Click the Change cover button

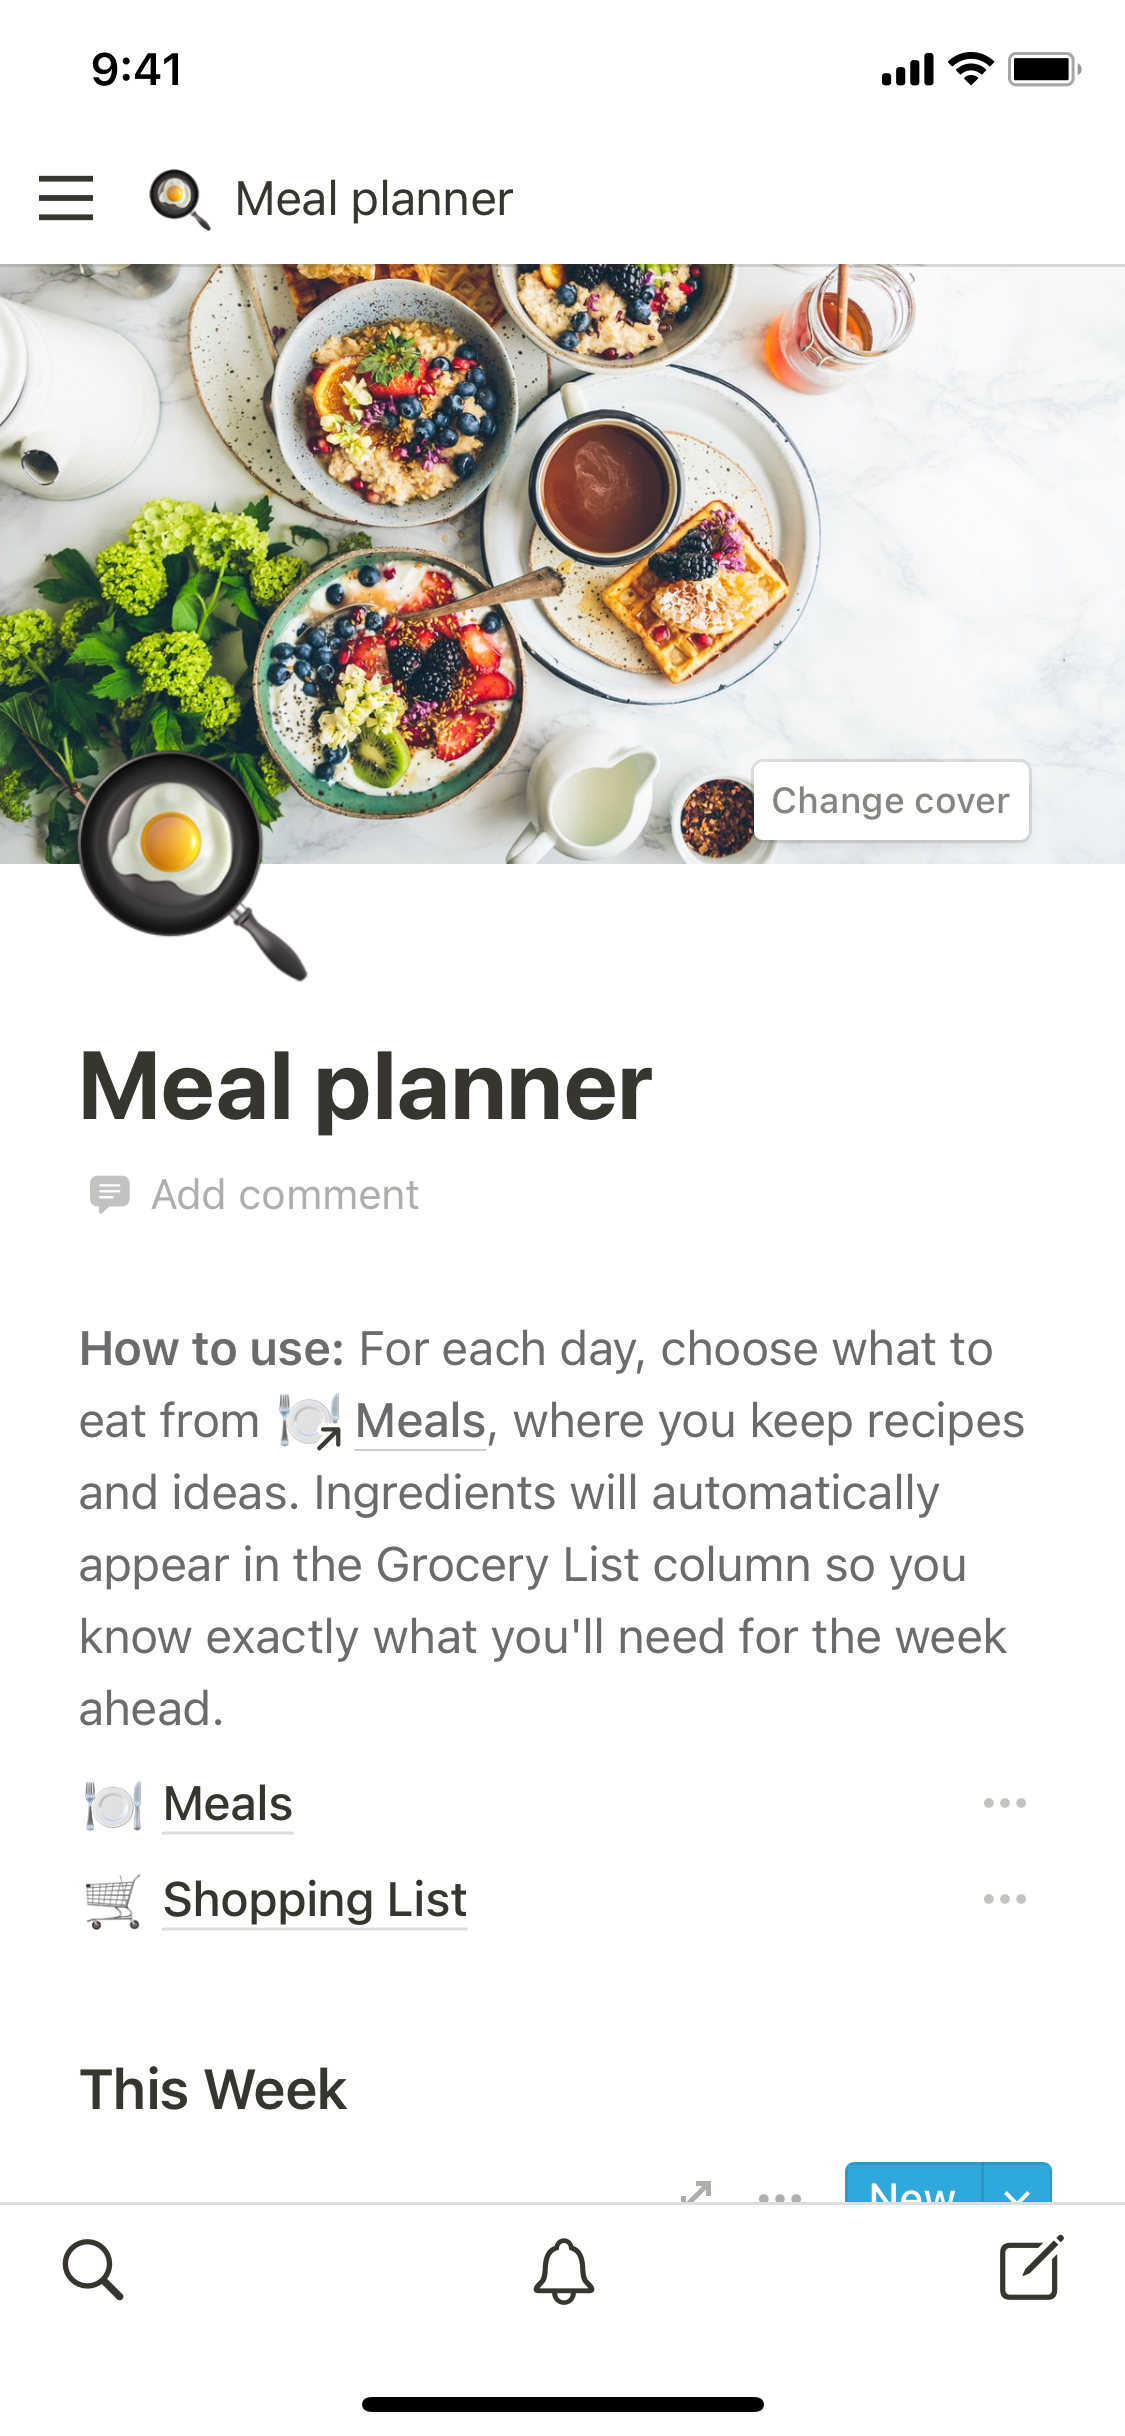coord(890,801)
